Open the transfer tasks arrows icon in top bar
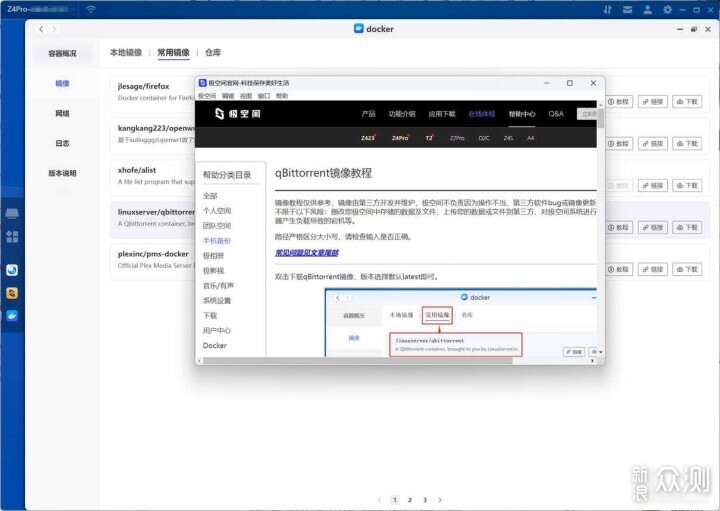The height and width of the screenshot is (511, 720). (x=608, y=10)
